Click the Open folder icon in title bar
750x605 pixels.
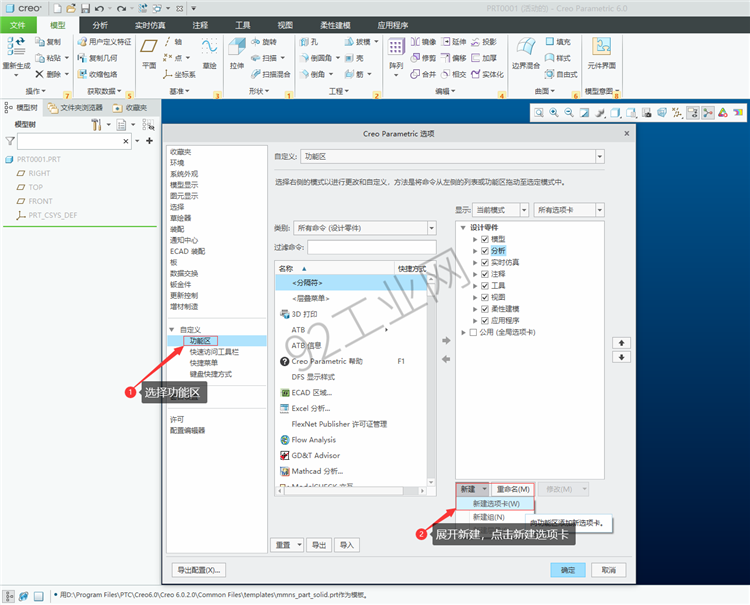click(71, 8)
